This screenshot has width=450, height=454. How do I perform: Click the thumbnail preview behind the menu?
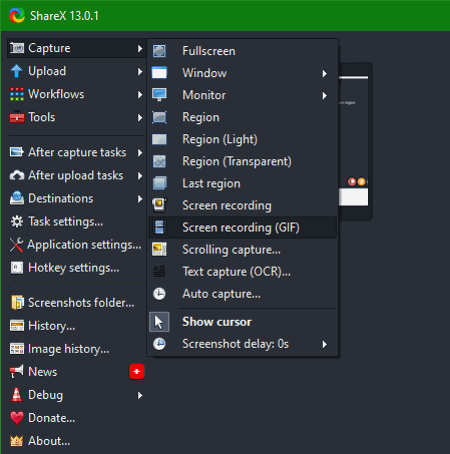[x=355, y=141]
